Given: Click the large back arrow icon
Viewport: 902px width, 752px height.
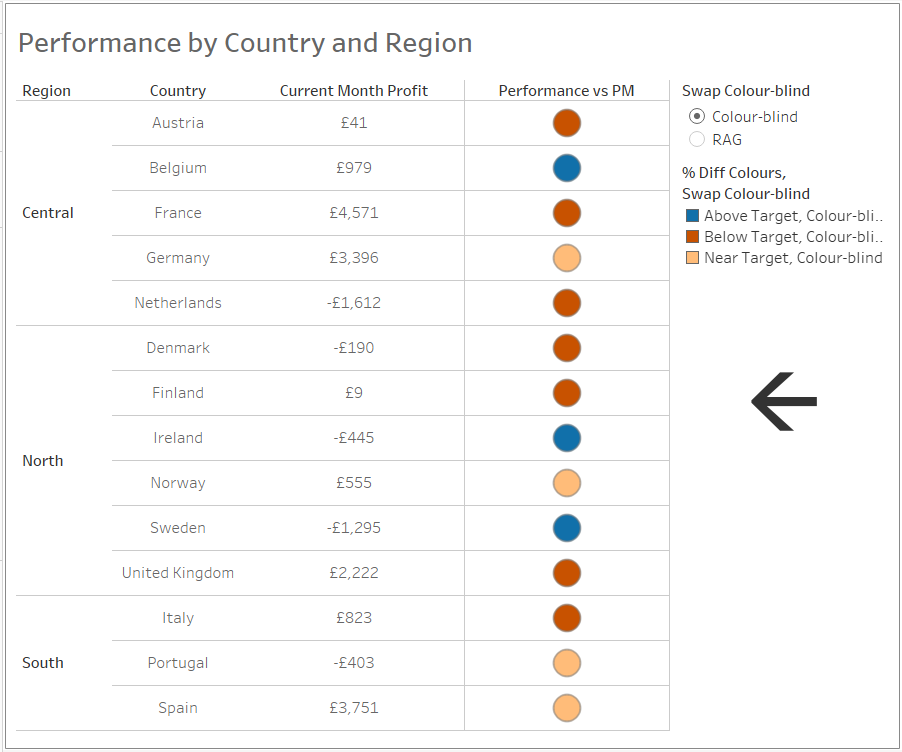Looking at the screenshot, I should coord(784,402).
